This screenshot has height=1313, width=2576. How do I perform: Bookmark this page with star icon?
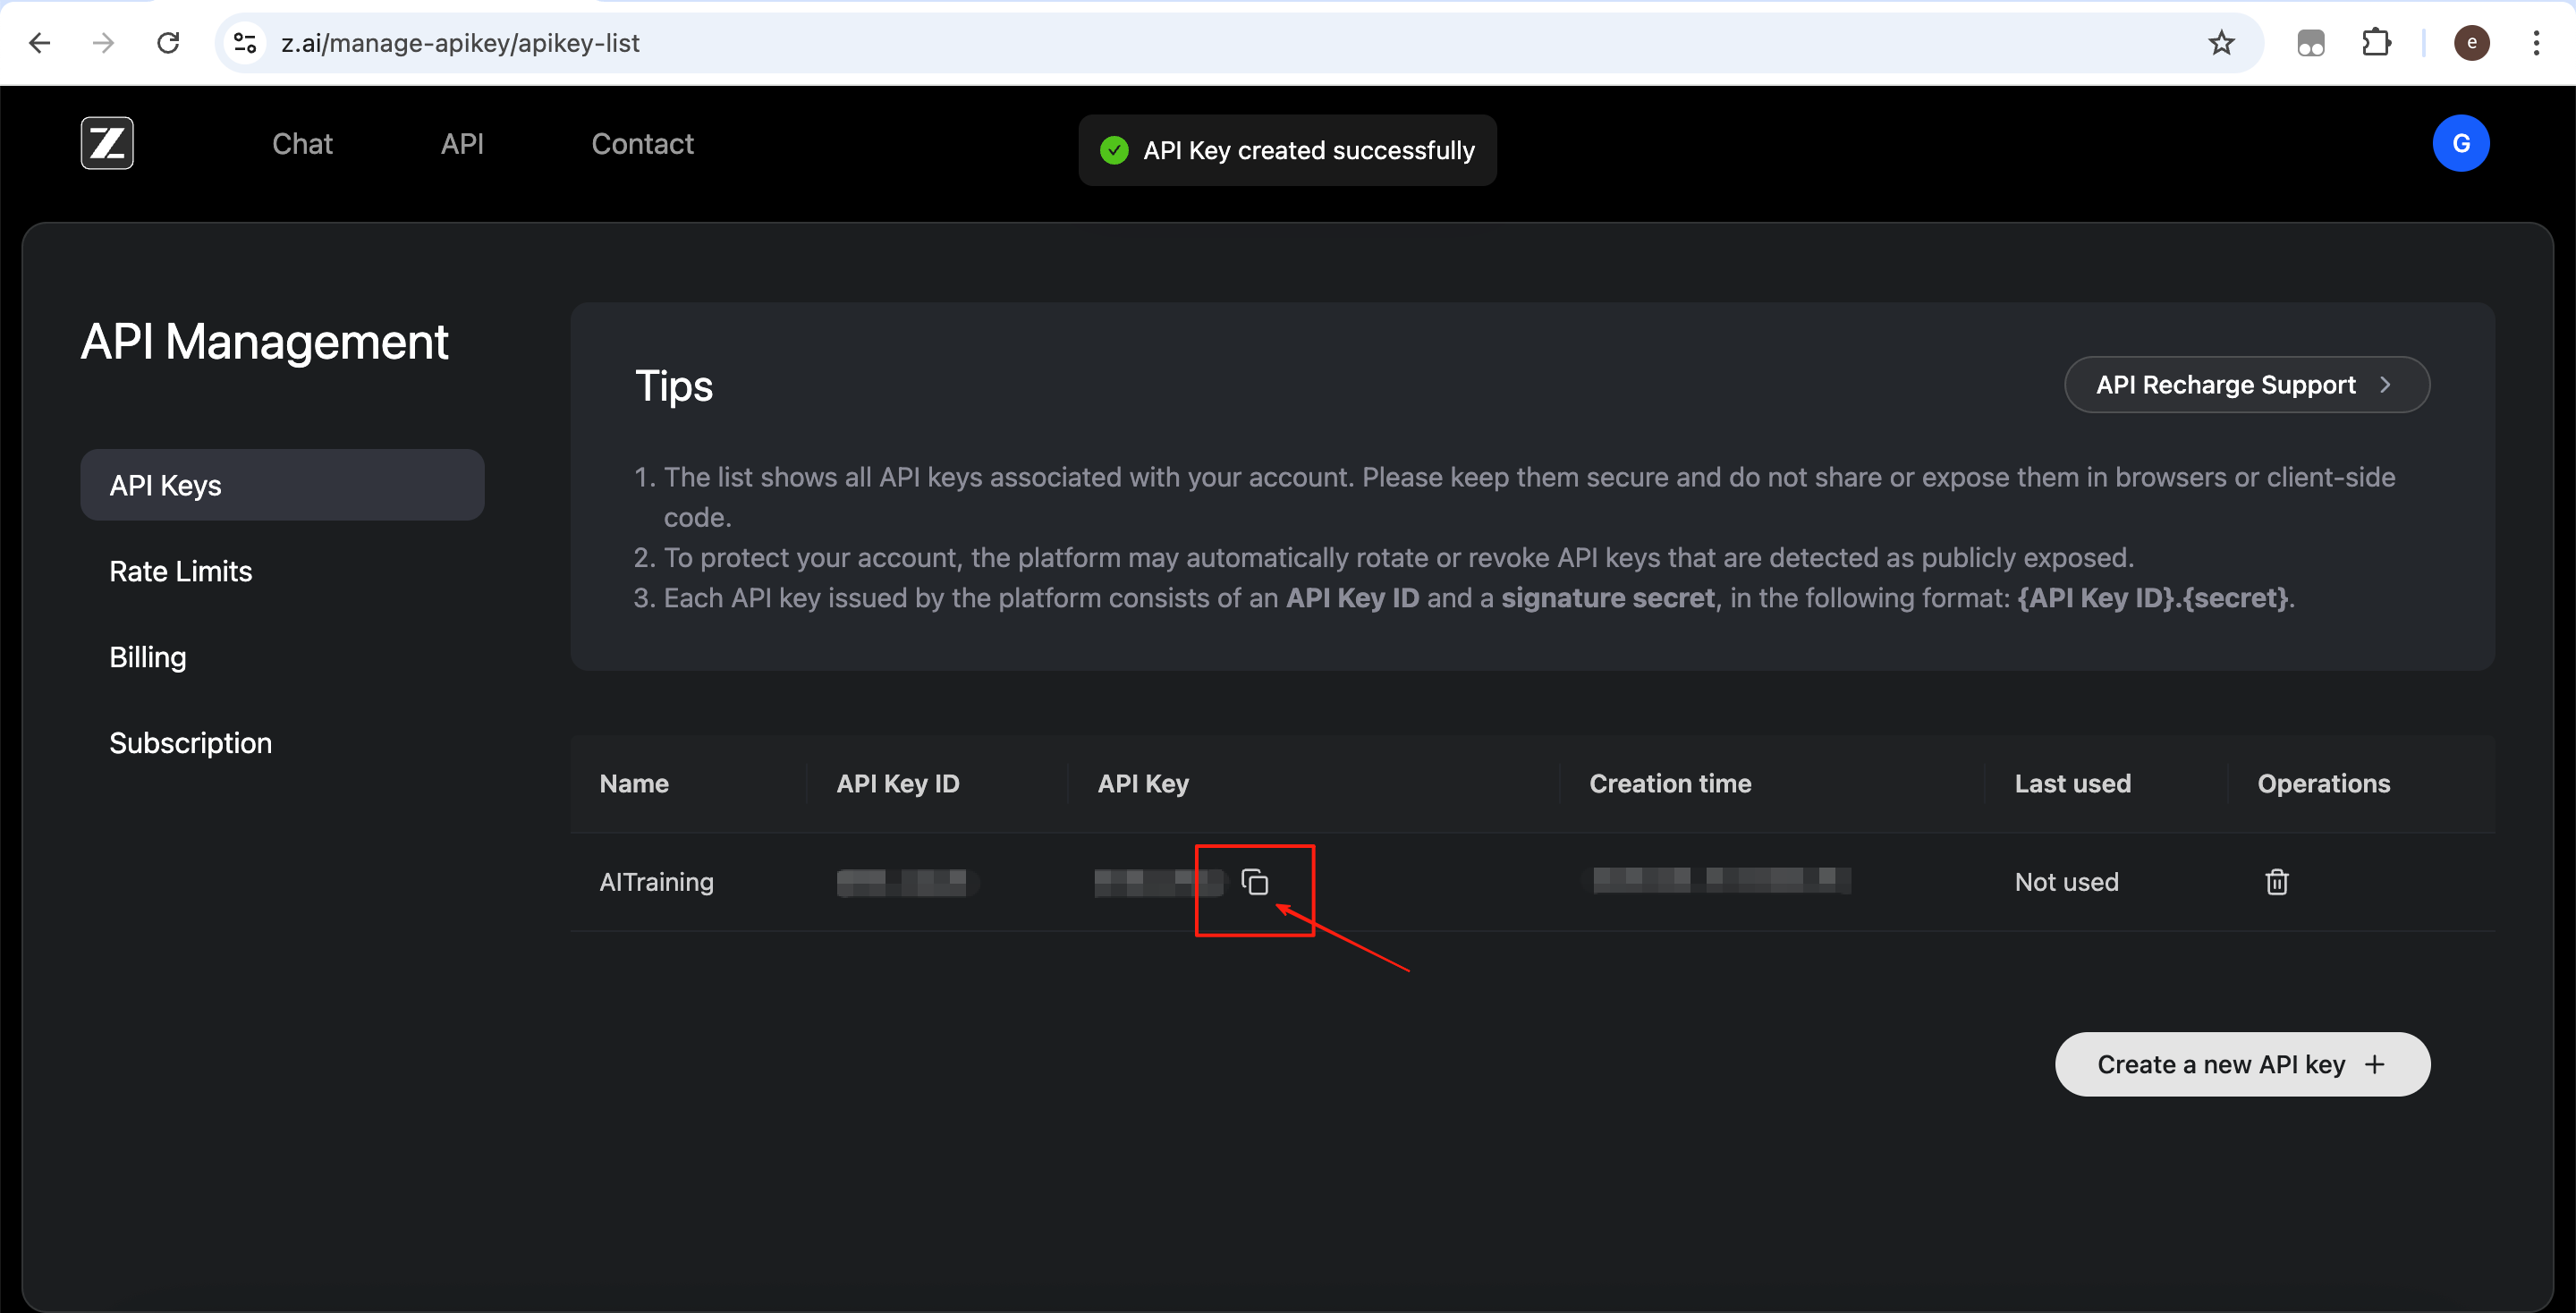point(2220,43)
